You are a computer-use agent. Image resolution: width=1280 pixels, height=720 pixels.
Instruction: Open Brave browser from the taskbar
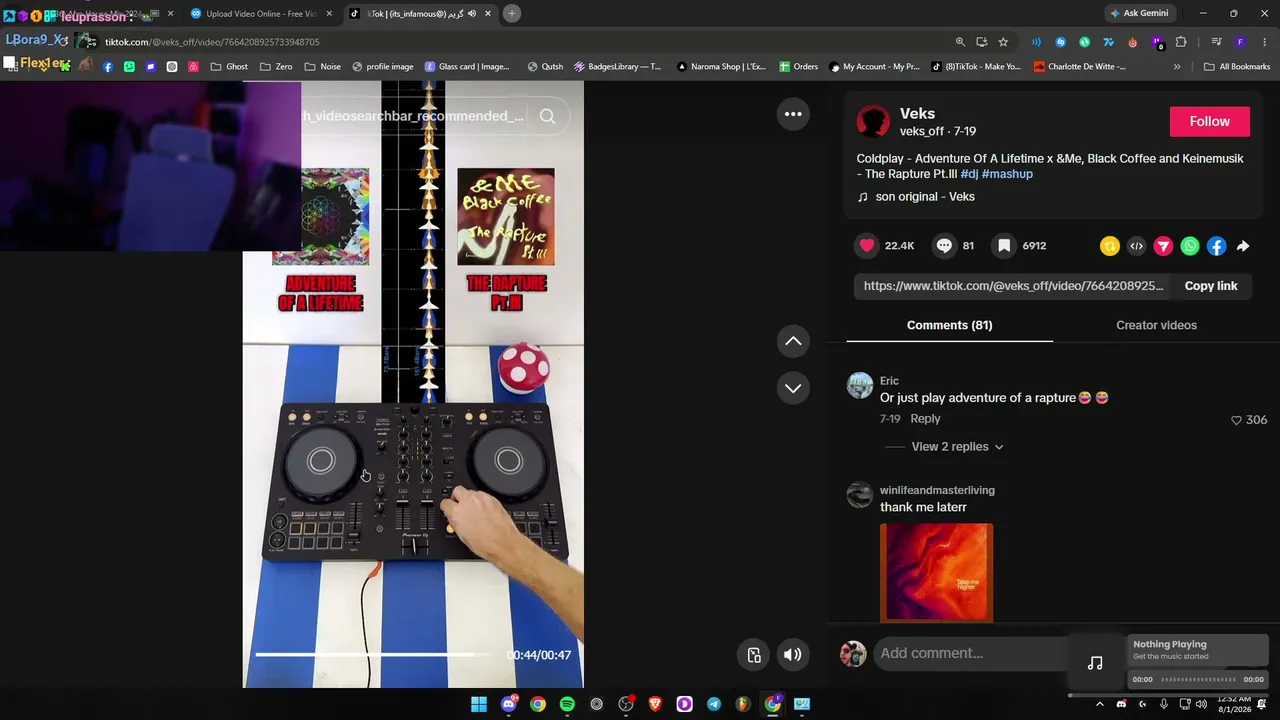pos(655,704)
